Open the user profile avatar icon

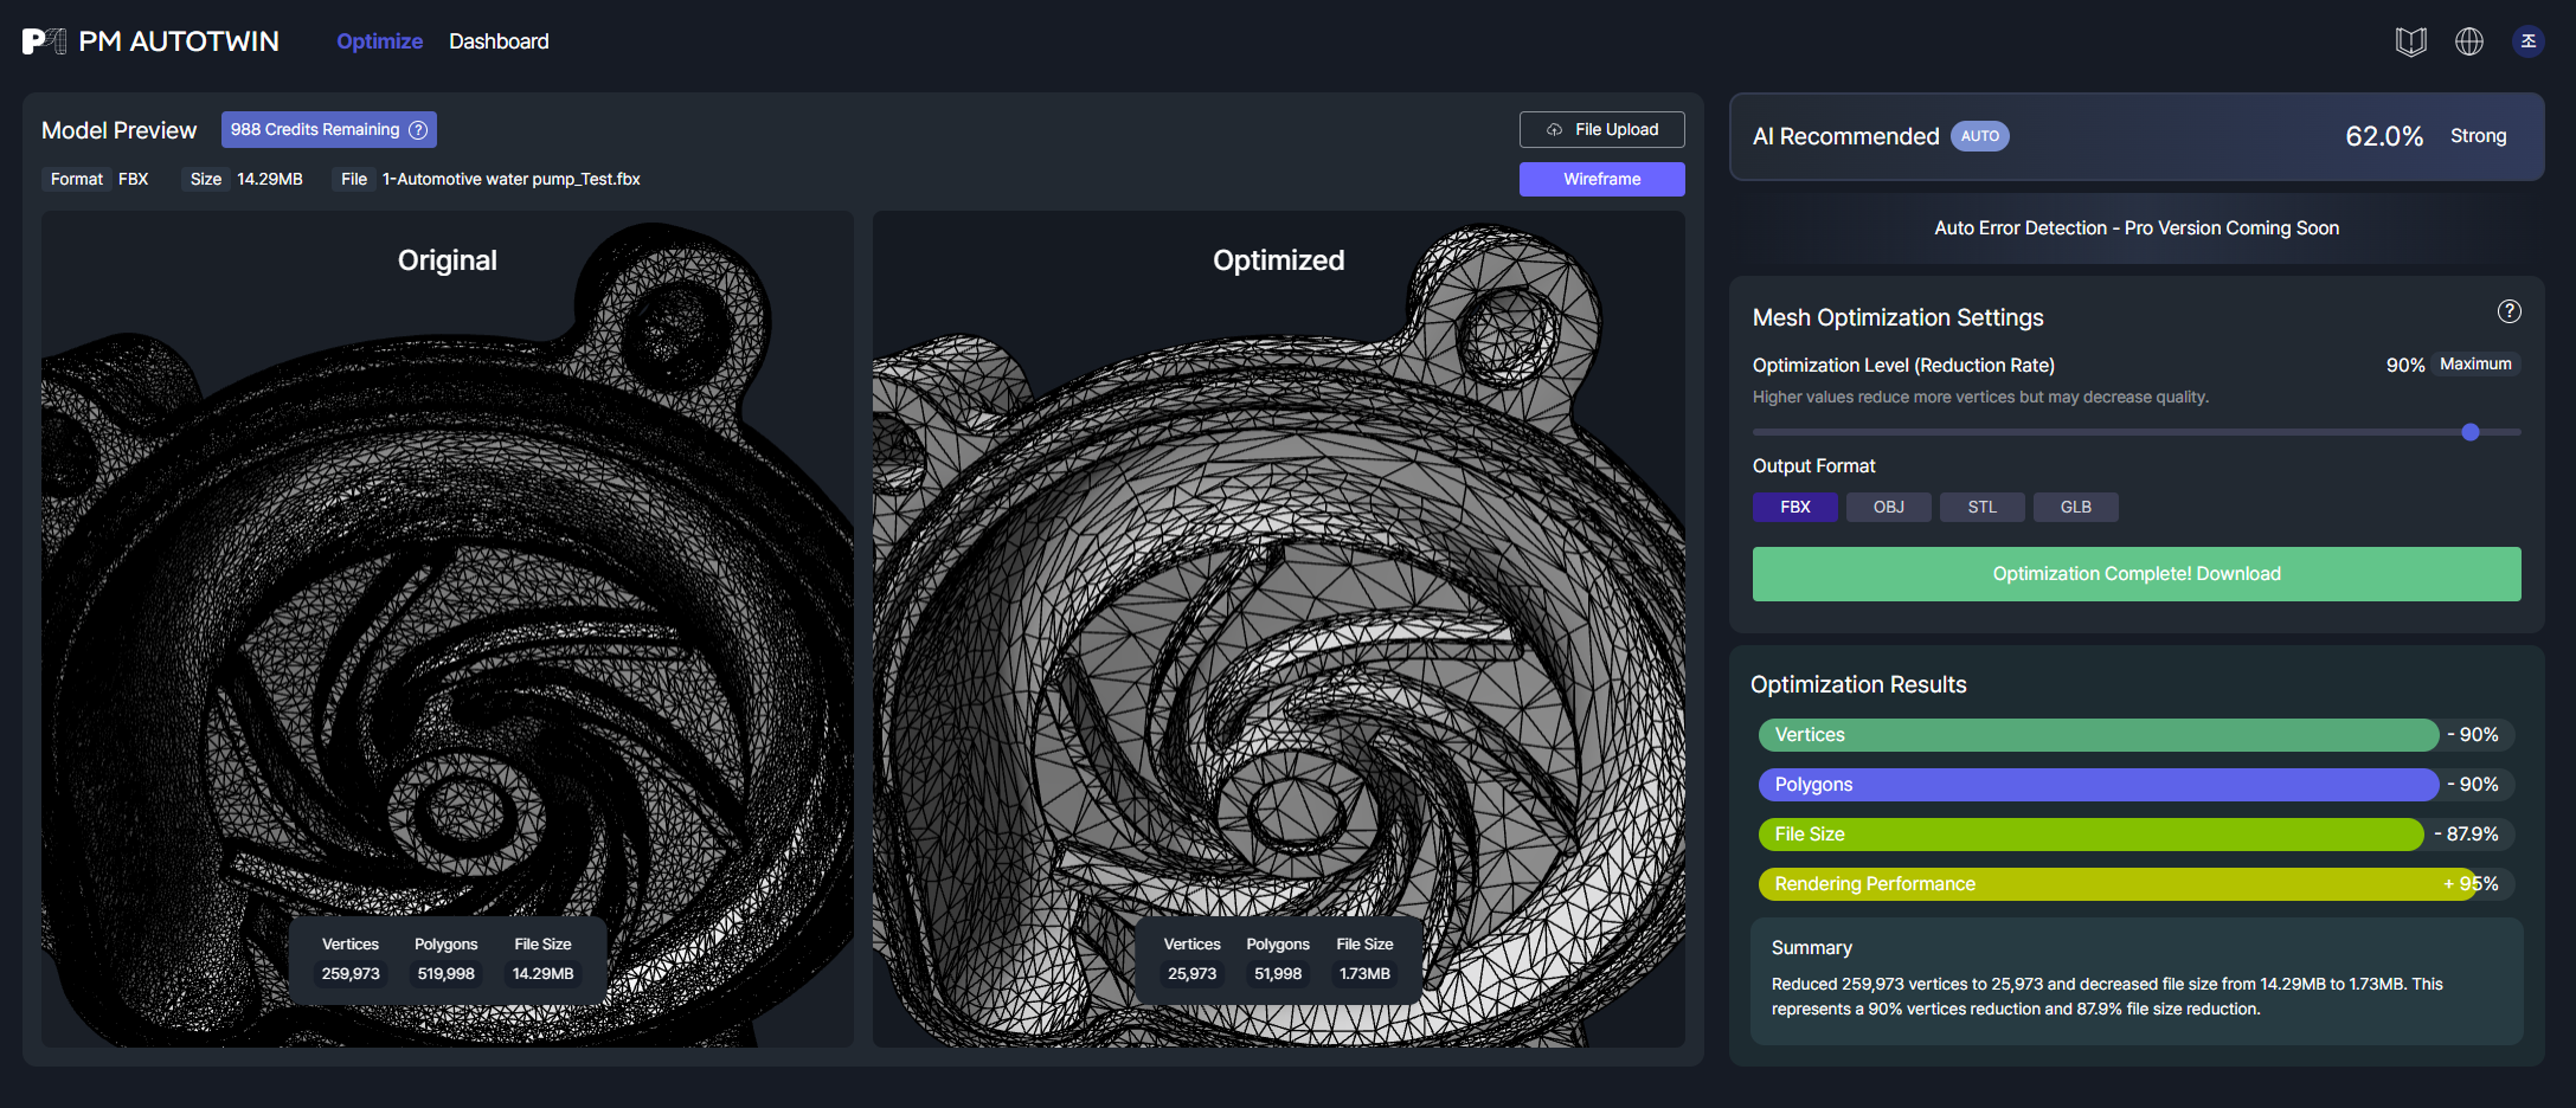coord(2528,41)
